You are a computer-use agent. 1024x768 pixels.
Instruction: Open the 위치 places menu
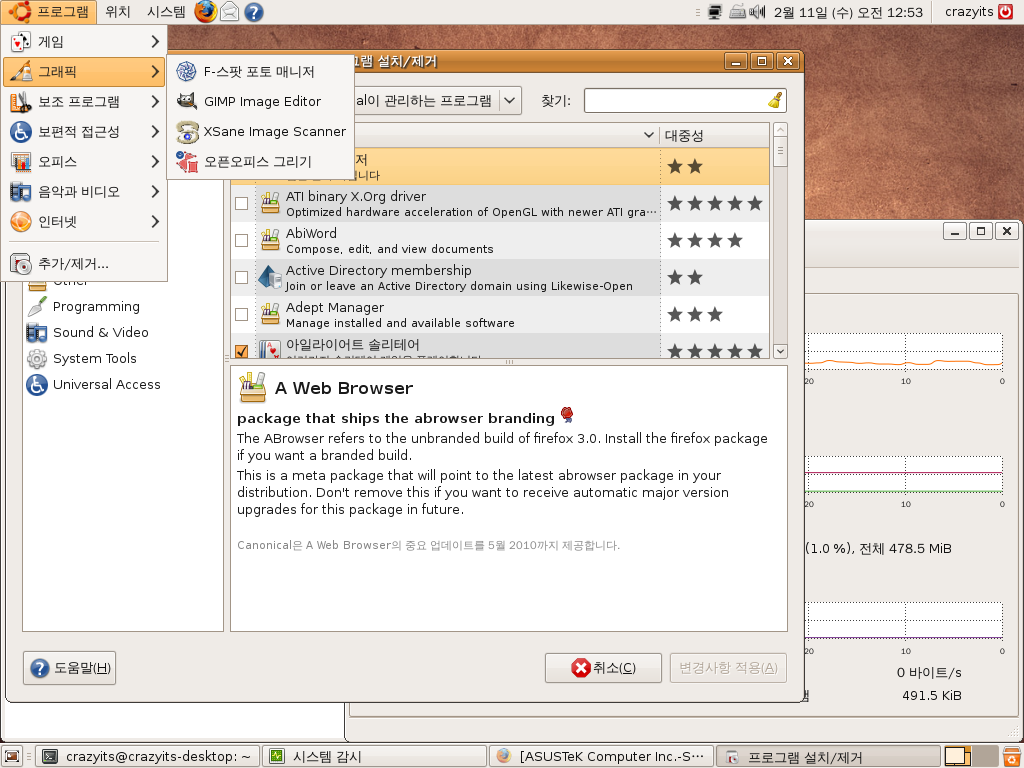click(x=118, y=12)
